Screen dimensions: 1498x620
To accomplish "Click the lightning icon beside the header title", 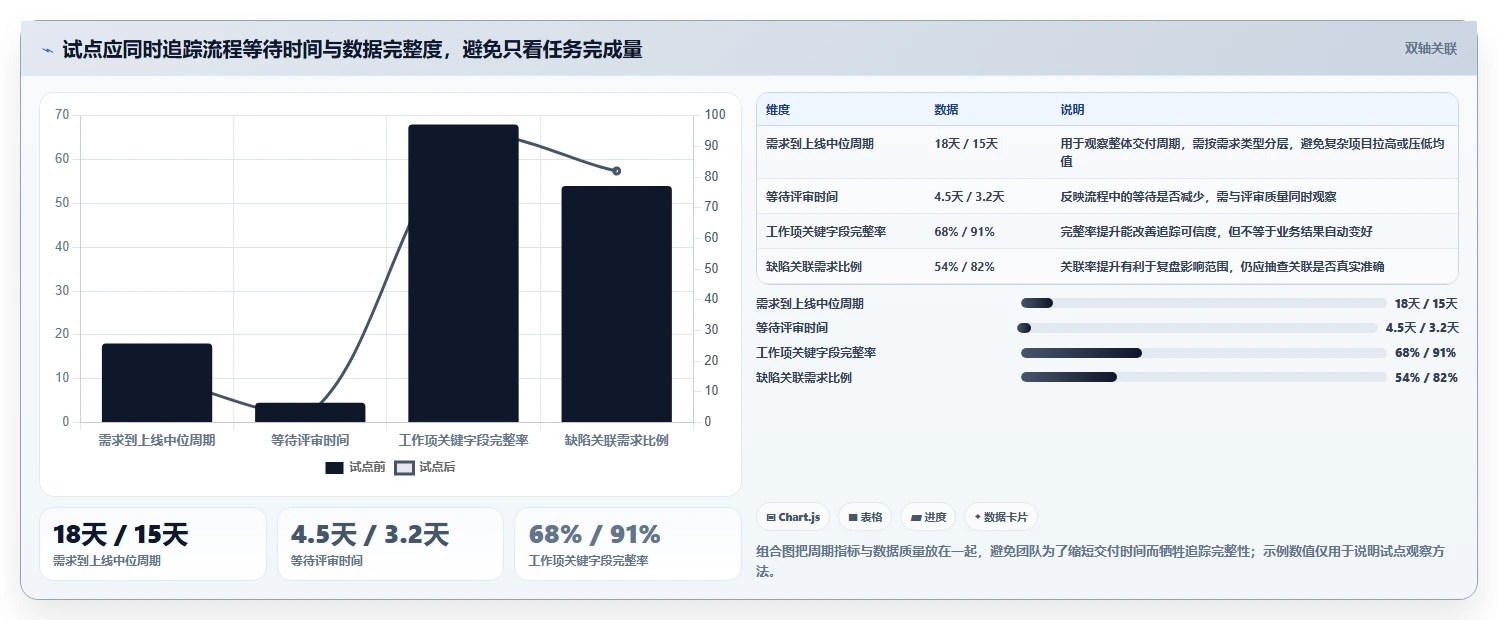I will pyautogui.click(x=48, y=50).
